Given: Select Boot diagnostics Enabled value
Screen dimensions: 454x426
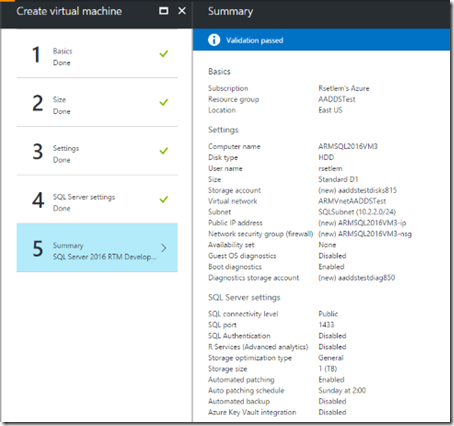Looking at the screenshot, I should coord(331,267).
